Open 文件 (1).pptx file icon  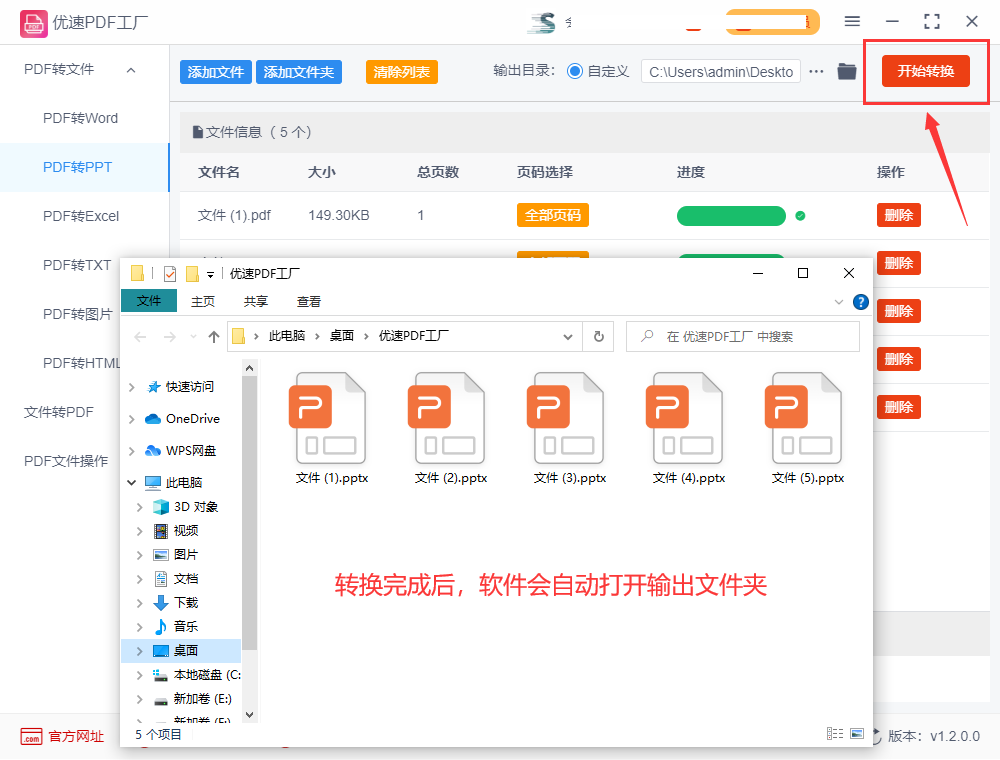click(x=330, y=418)
